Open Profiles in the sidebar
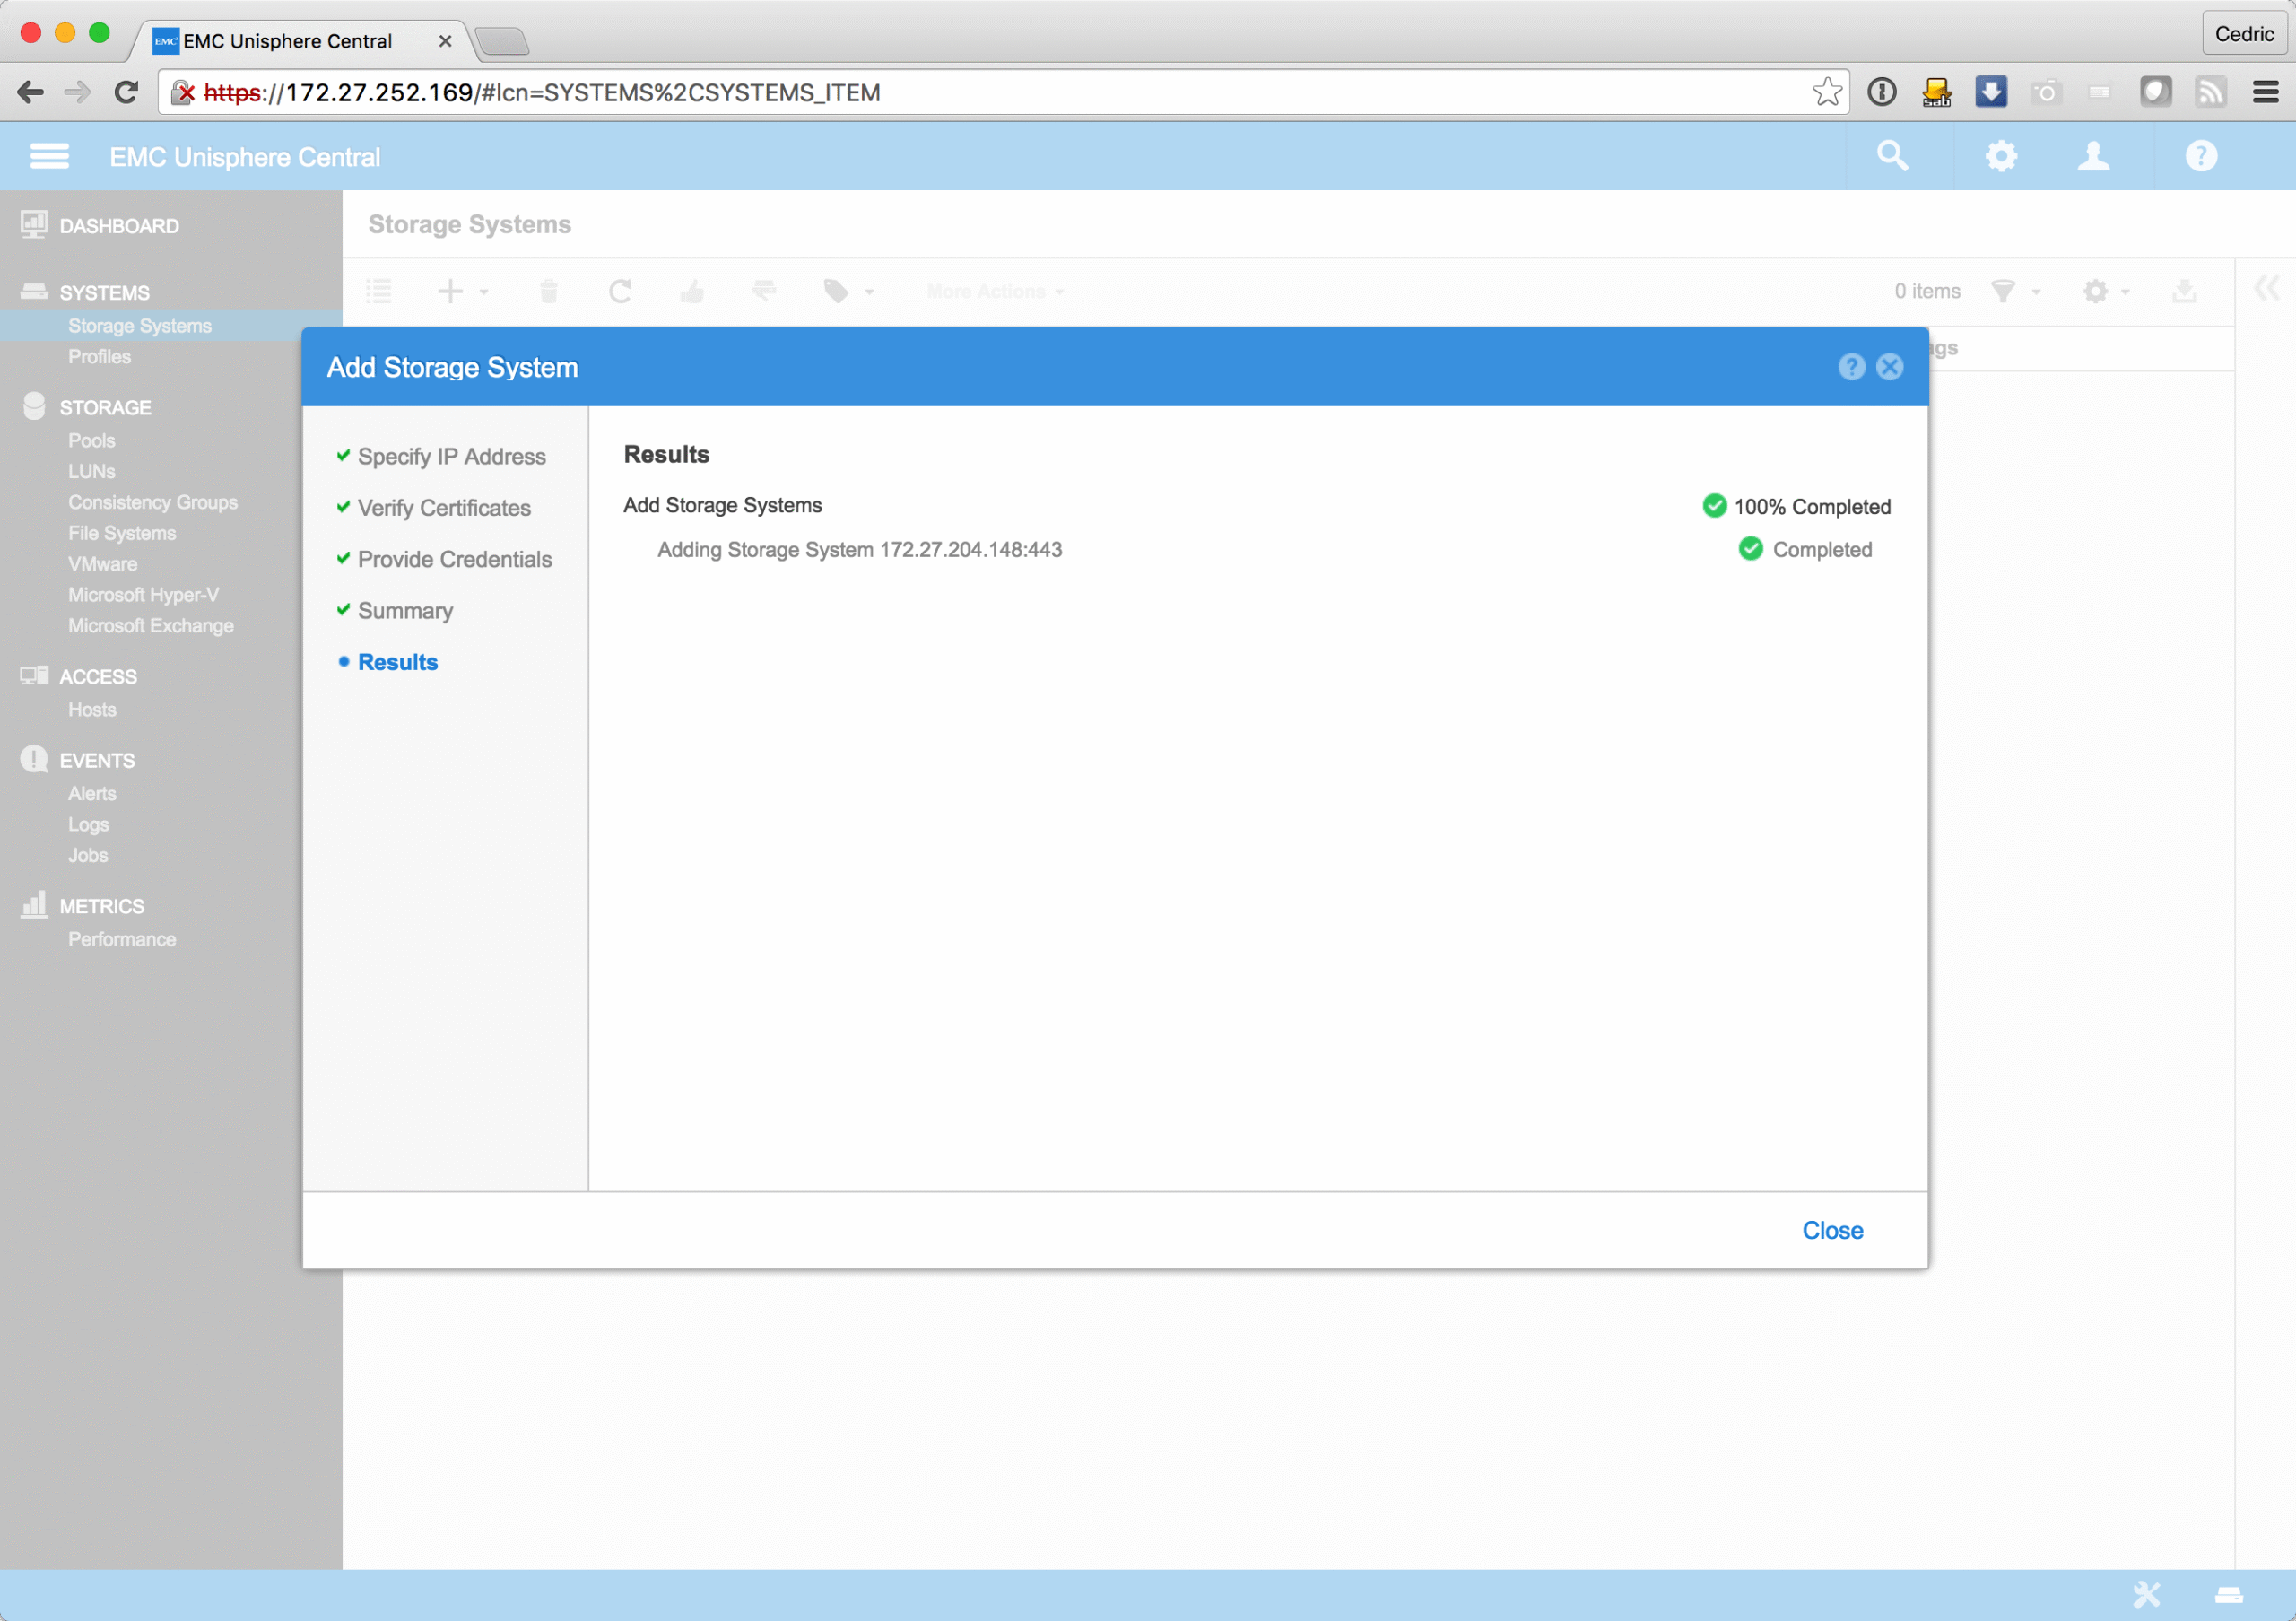2296x1621 pixels. click(x=99, y=357)
